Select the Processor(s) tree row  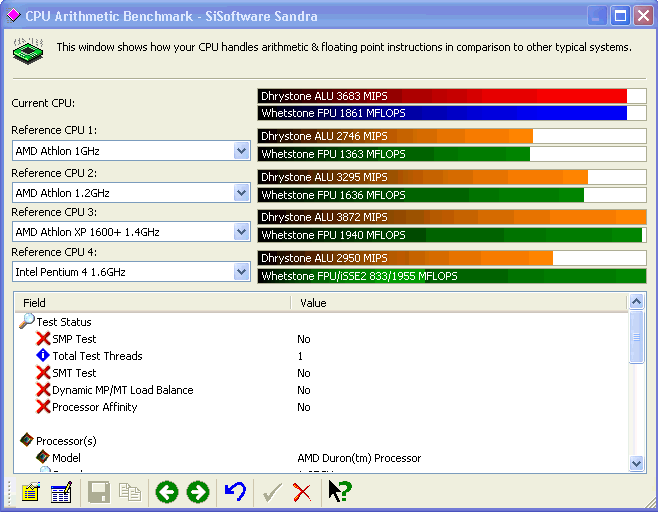[66, 441]
